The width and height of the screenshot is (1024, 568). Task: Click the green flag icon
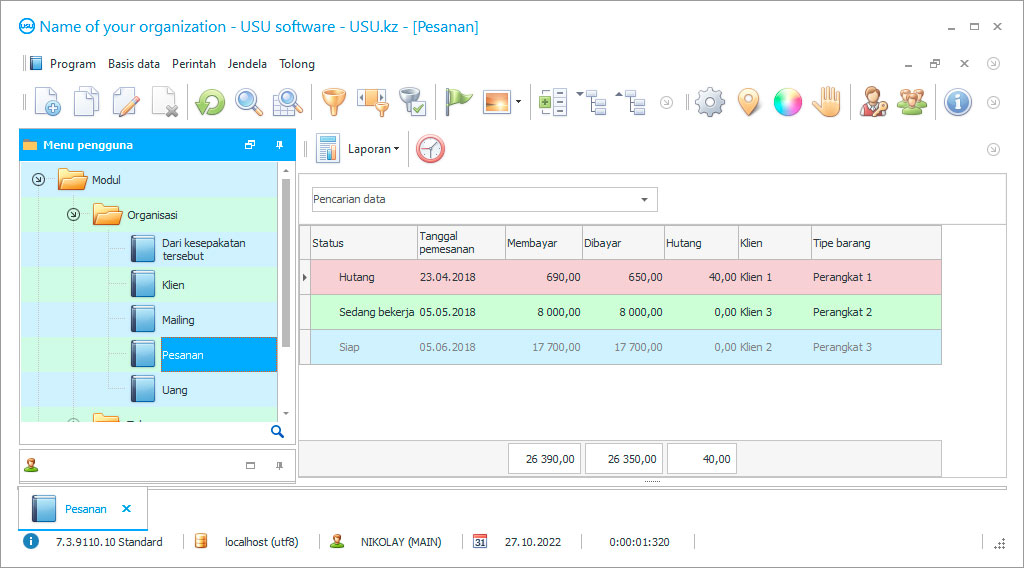tap(458, 102)
